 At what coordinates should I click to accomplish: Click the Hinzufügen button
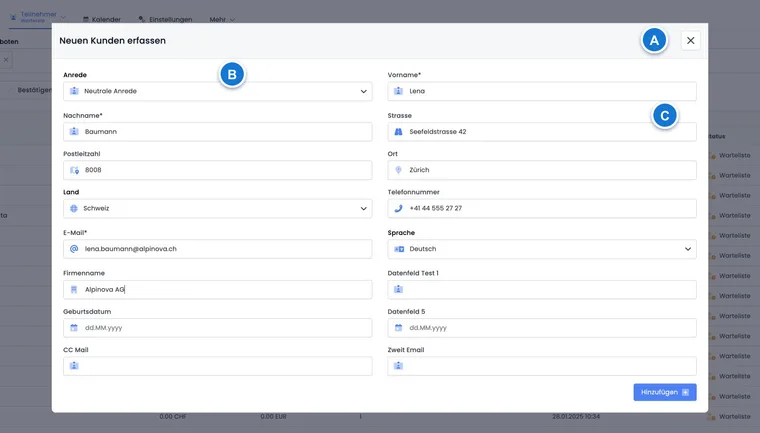[665, 392]
